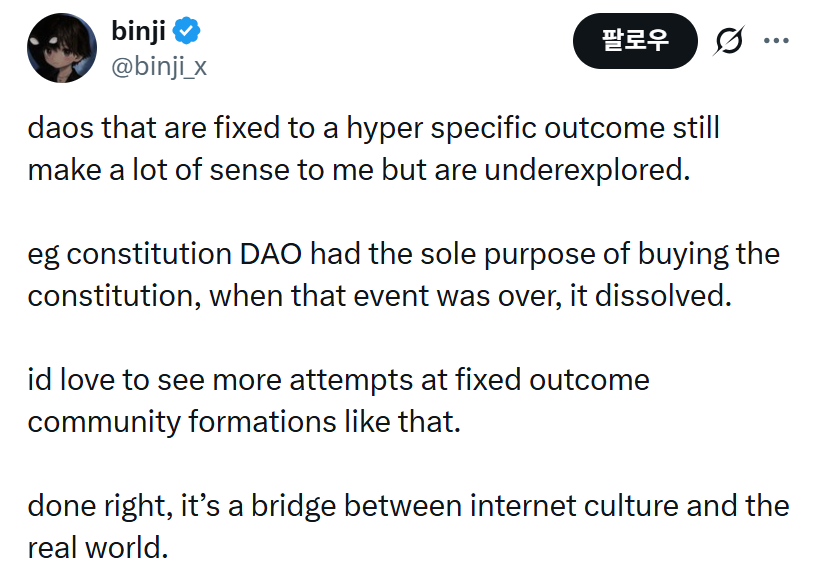Viewport: 813px width, 561px height.
Task: Click the blue verified checkmark badge
Action: pos(187,32)
